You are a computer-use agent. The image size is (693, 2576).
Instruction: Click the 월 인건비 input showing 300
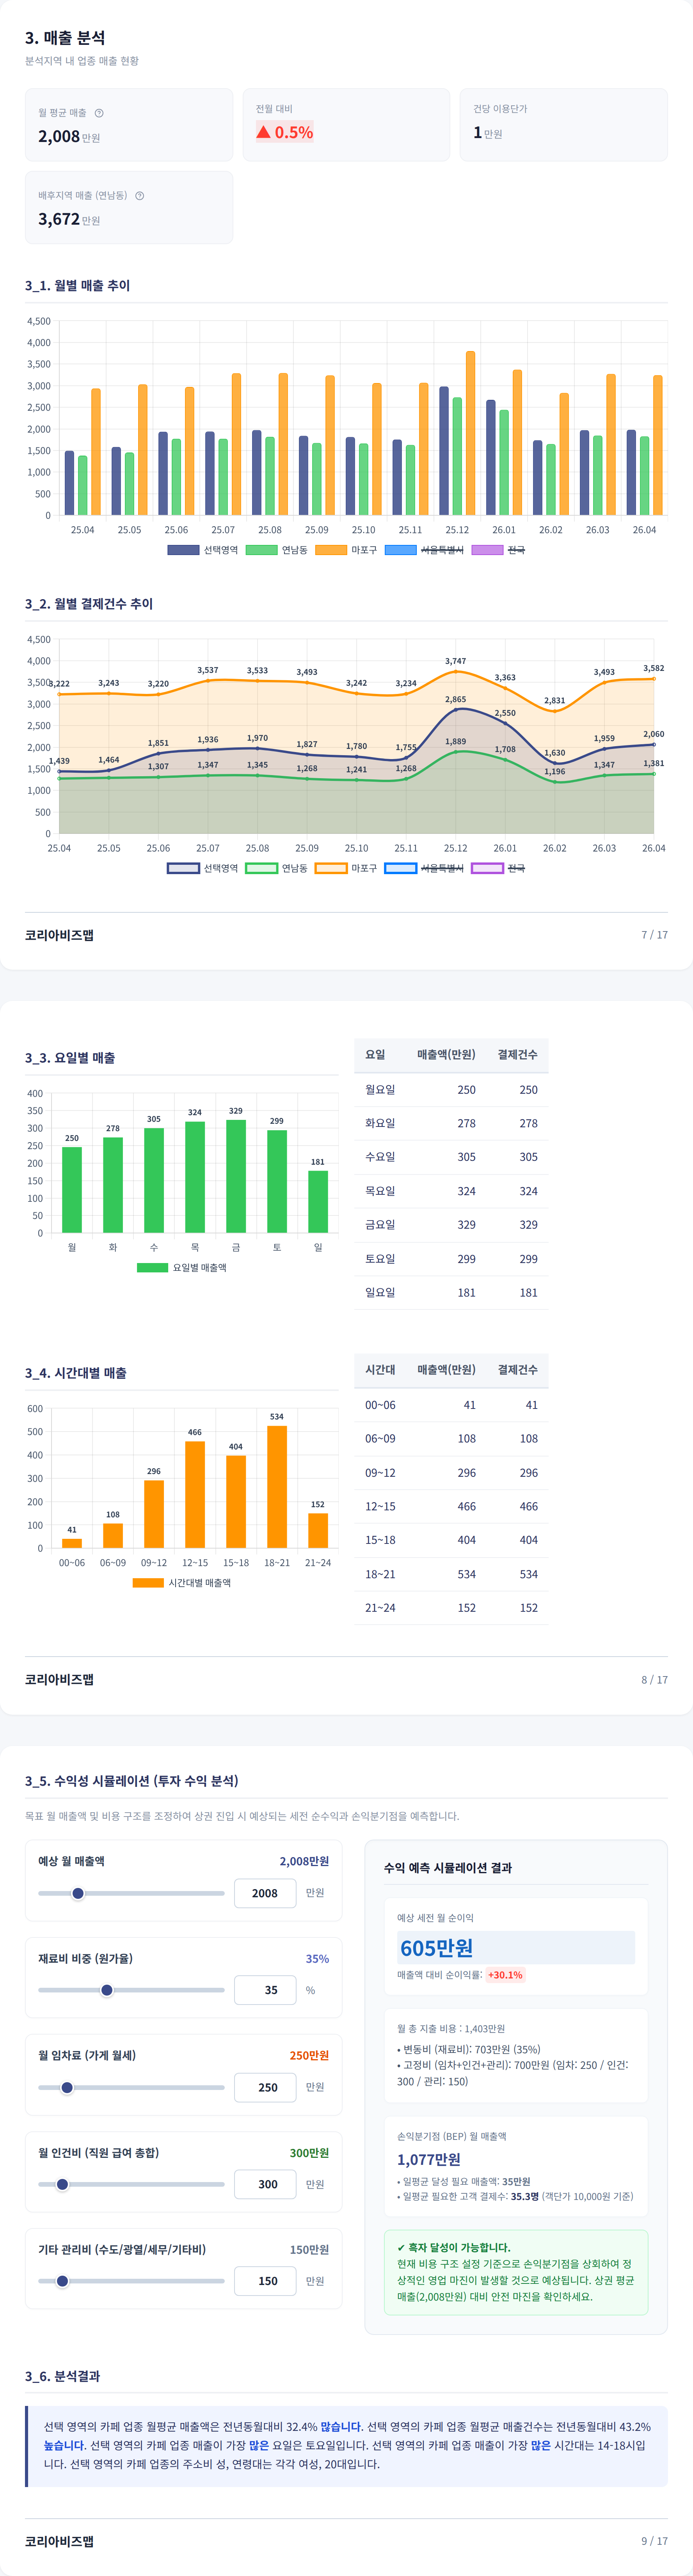click(265, 2184)
